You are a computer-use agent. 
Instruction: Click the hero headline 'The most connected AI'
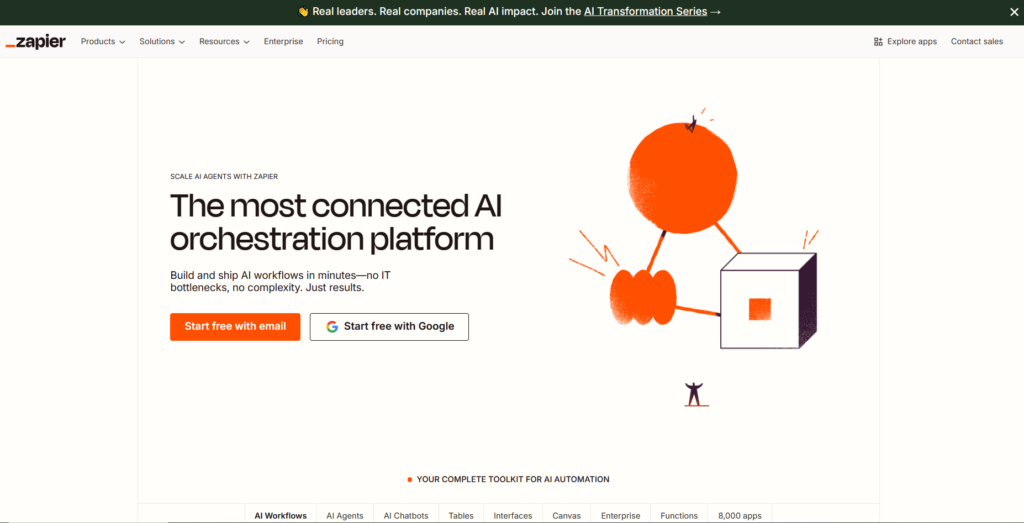336,206
